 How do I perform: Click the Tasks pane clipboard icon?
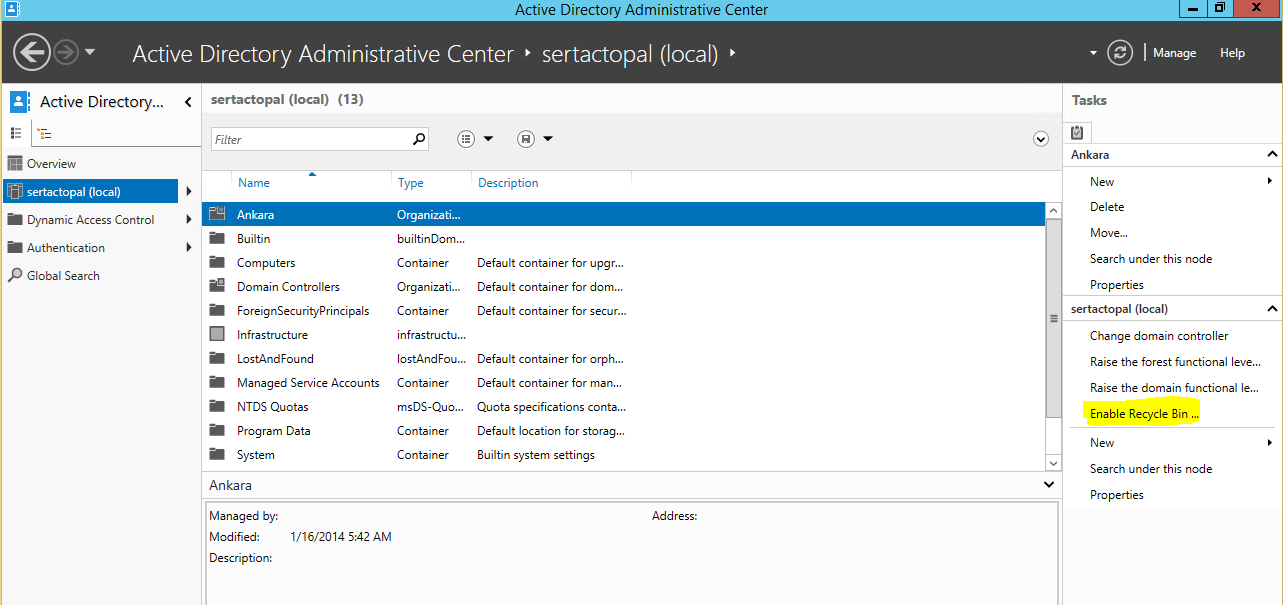pyautogui.click(x=1077, y=132)
